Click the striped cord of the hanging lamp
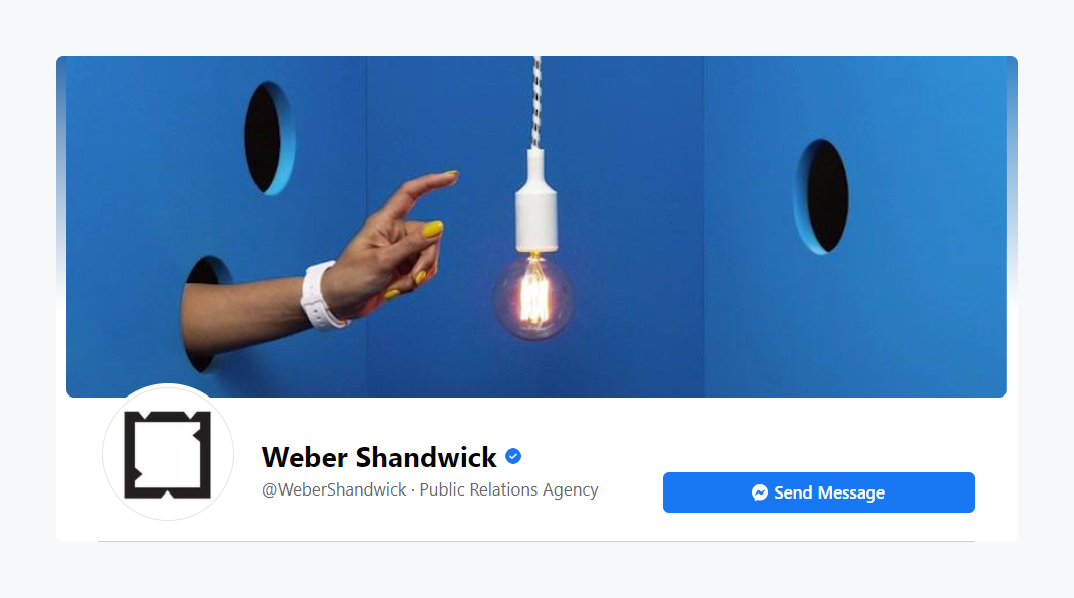 coord(536,103)
